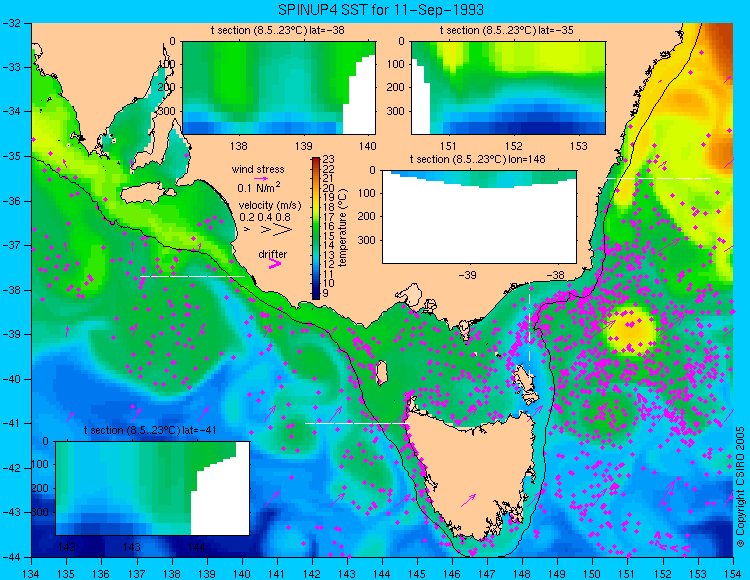Click the title "SPINUP4 SST for 11-Sep-1993"

(x=381, y=9)
